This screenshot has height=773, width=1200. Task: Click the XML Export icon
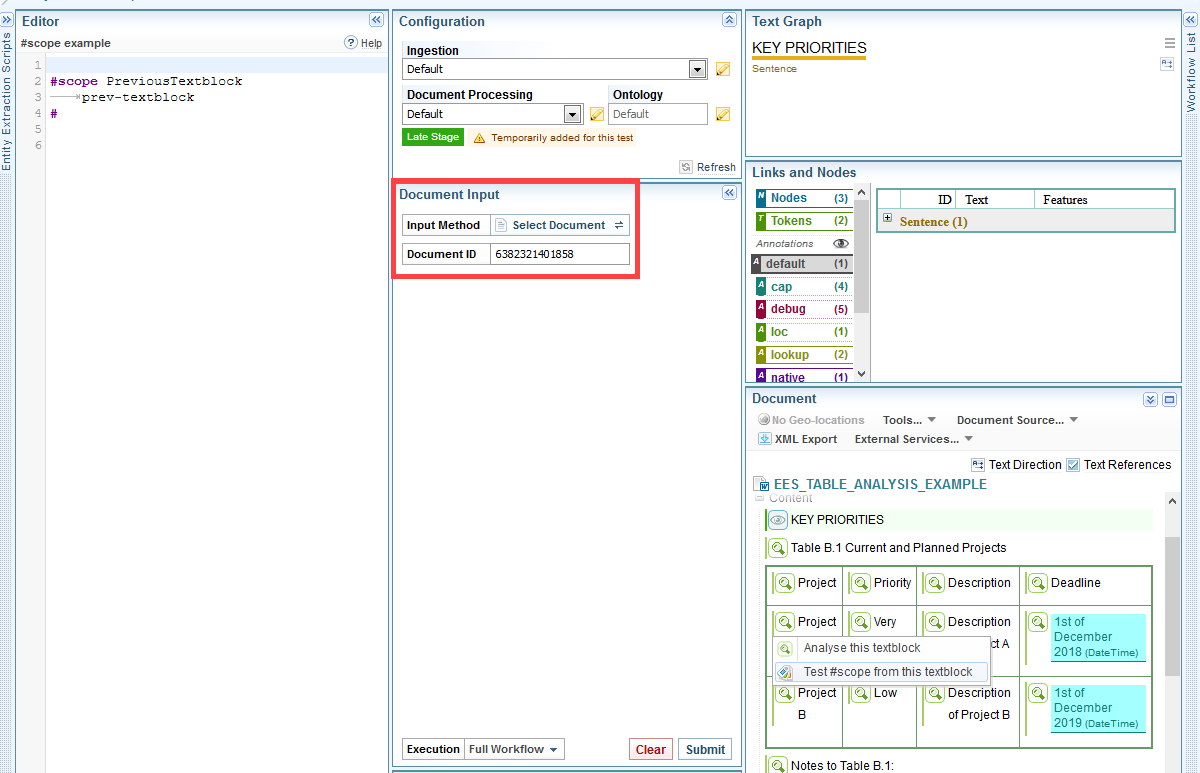[765, 439]
